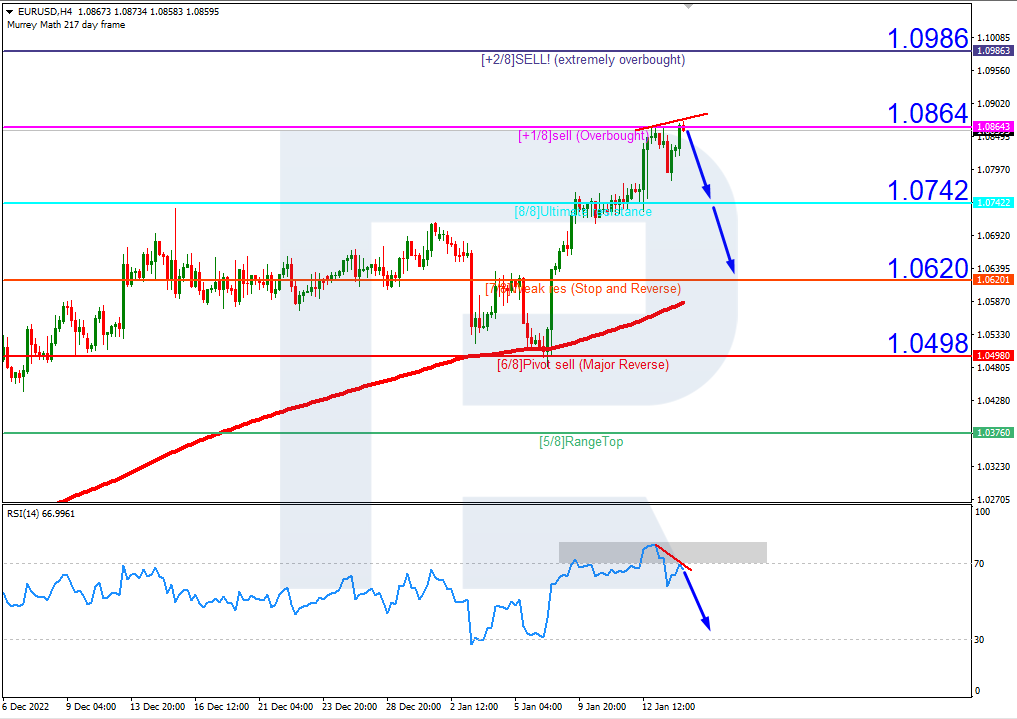Click the grey chart shift triangle marker
The height and width of the screenshot is (719, 1017).
[687, 6]
